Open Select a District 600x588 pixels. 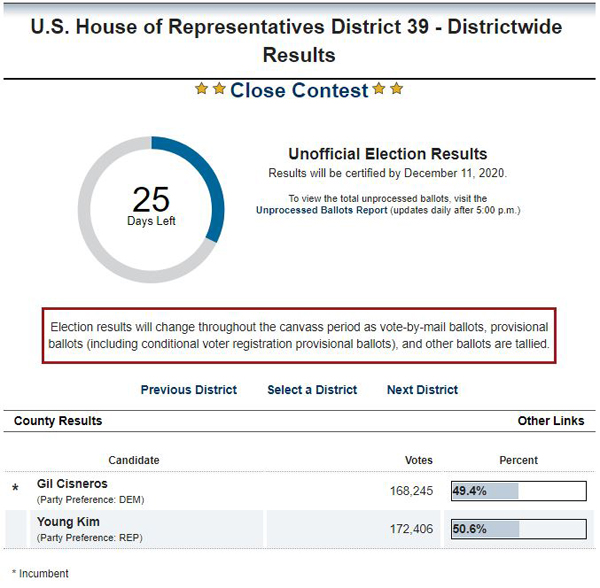[312, 389]
